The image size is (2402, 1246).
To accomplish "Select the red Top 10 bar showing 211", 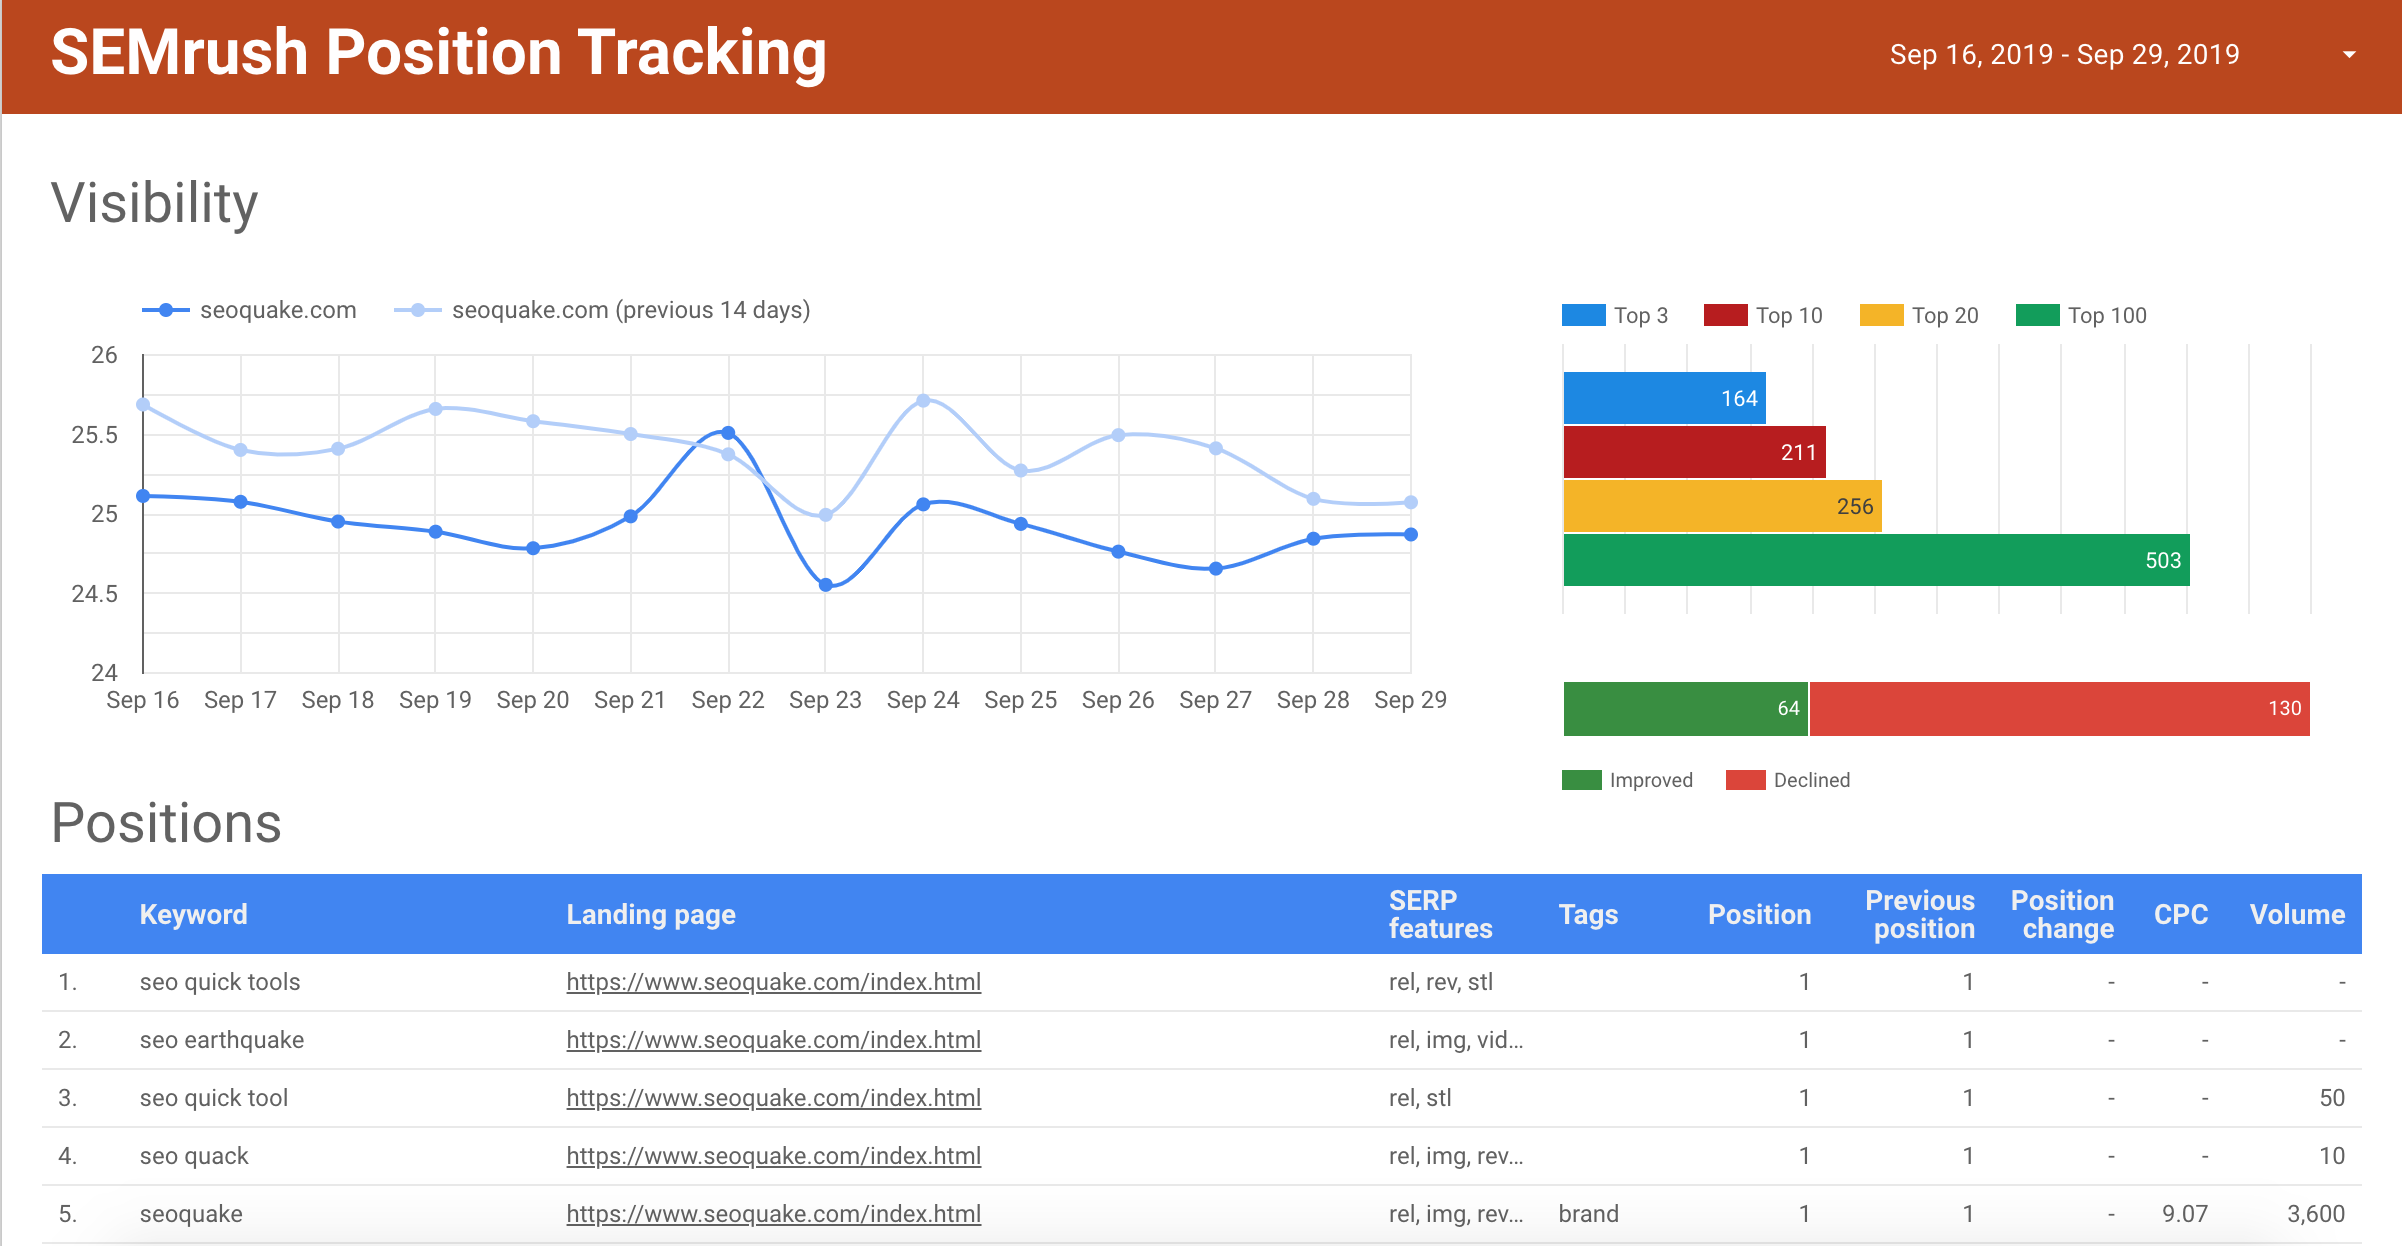I will pyautogui.click(x=1694, y=452).
